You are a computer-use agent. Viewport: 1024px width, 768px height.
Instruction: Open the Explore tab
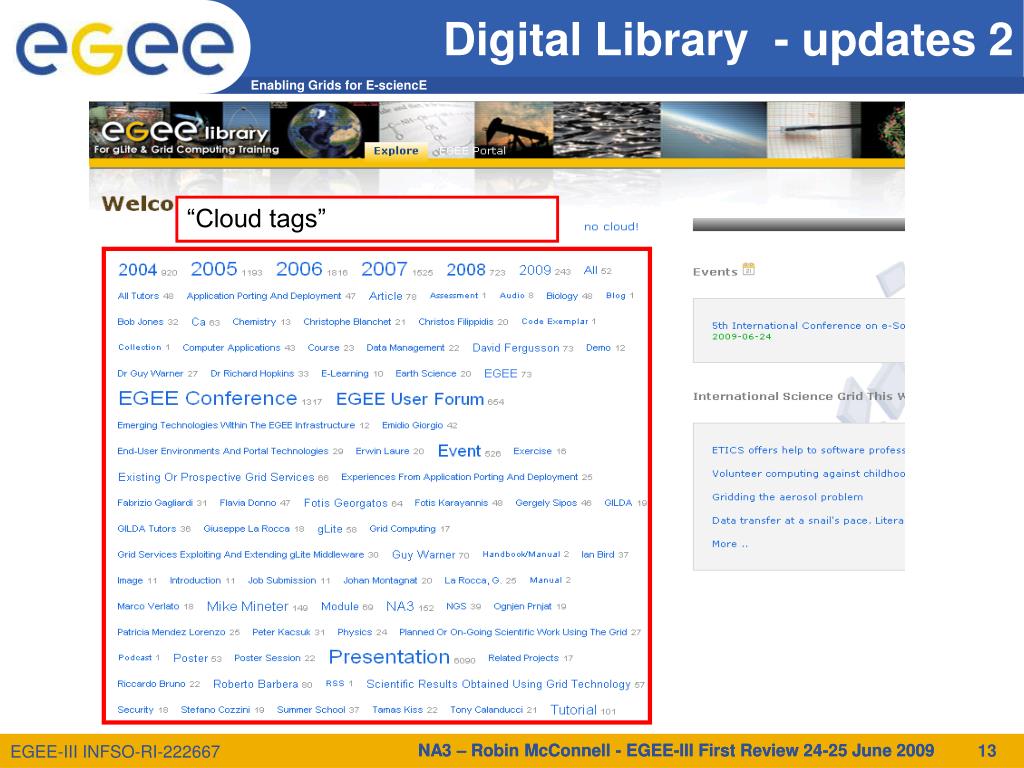(x=396, y=150)
